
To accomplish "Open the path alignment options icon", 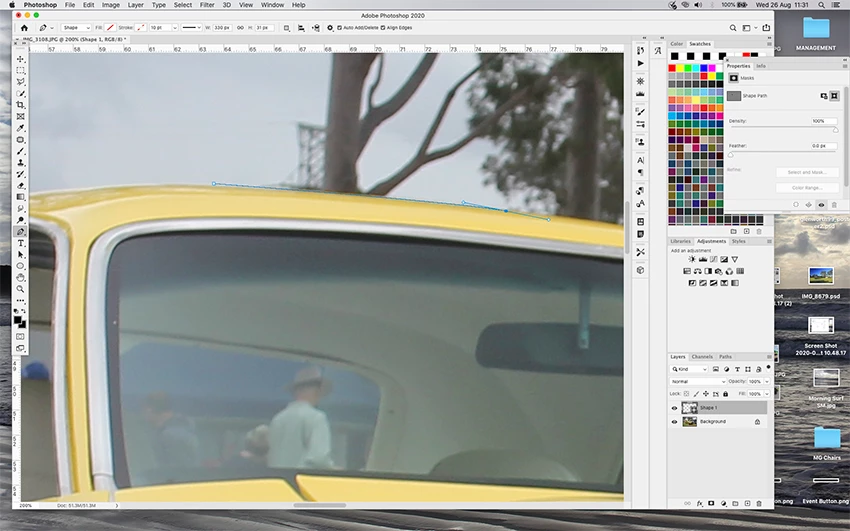I will tap(301, 28).
